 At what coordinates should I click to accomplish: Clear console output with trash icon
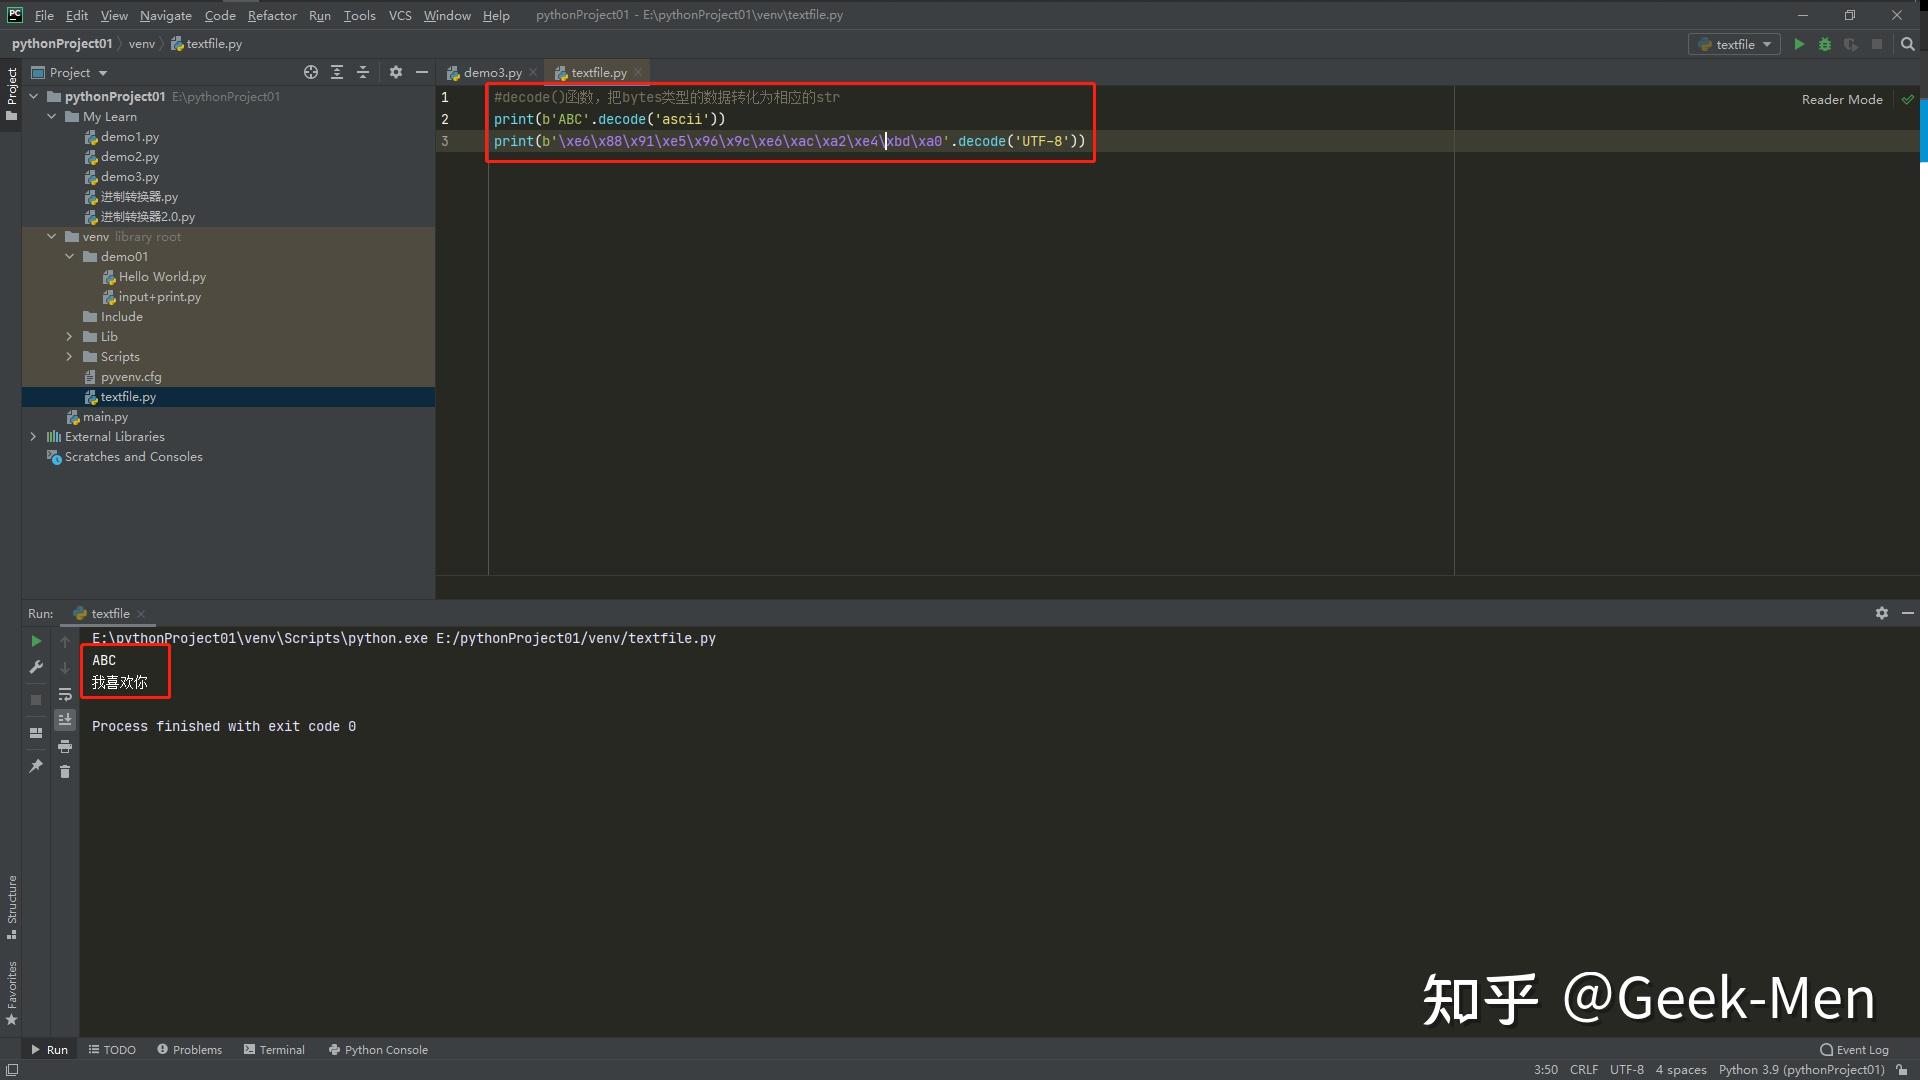(x=65, y=771)
